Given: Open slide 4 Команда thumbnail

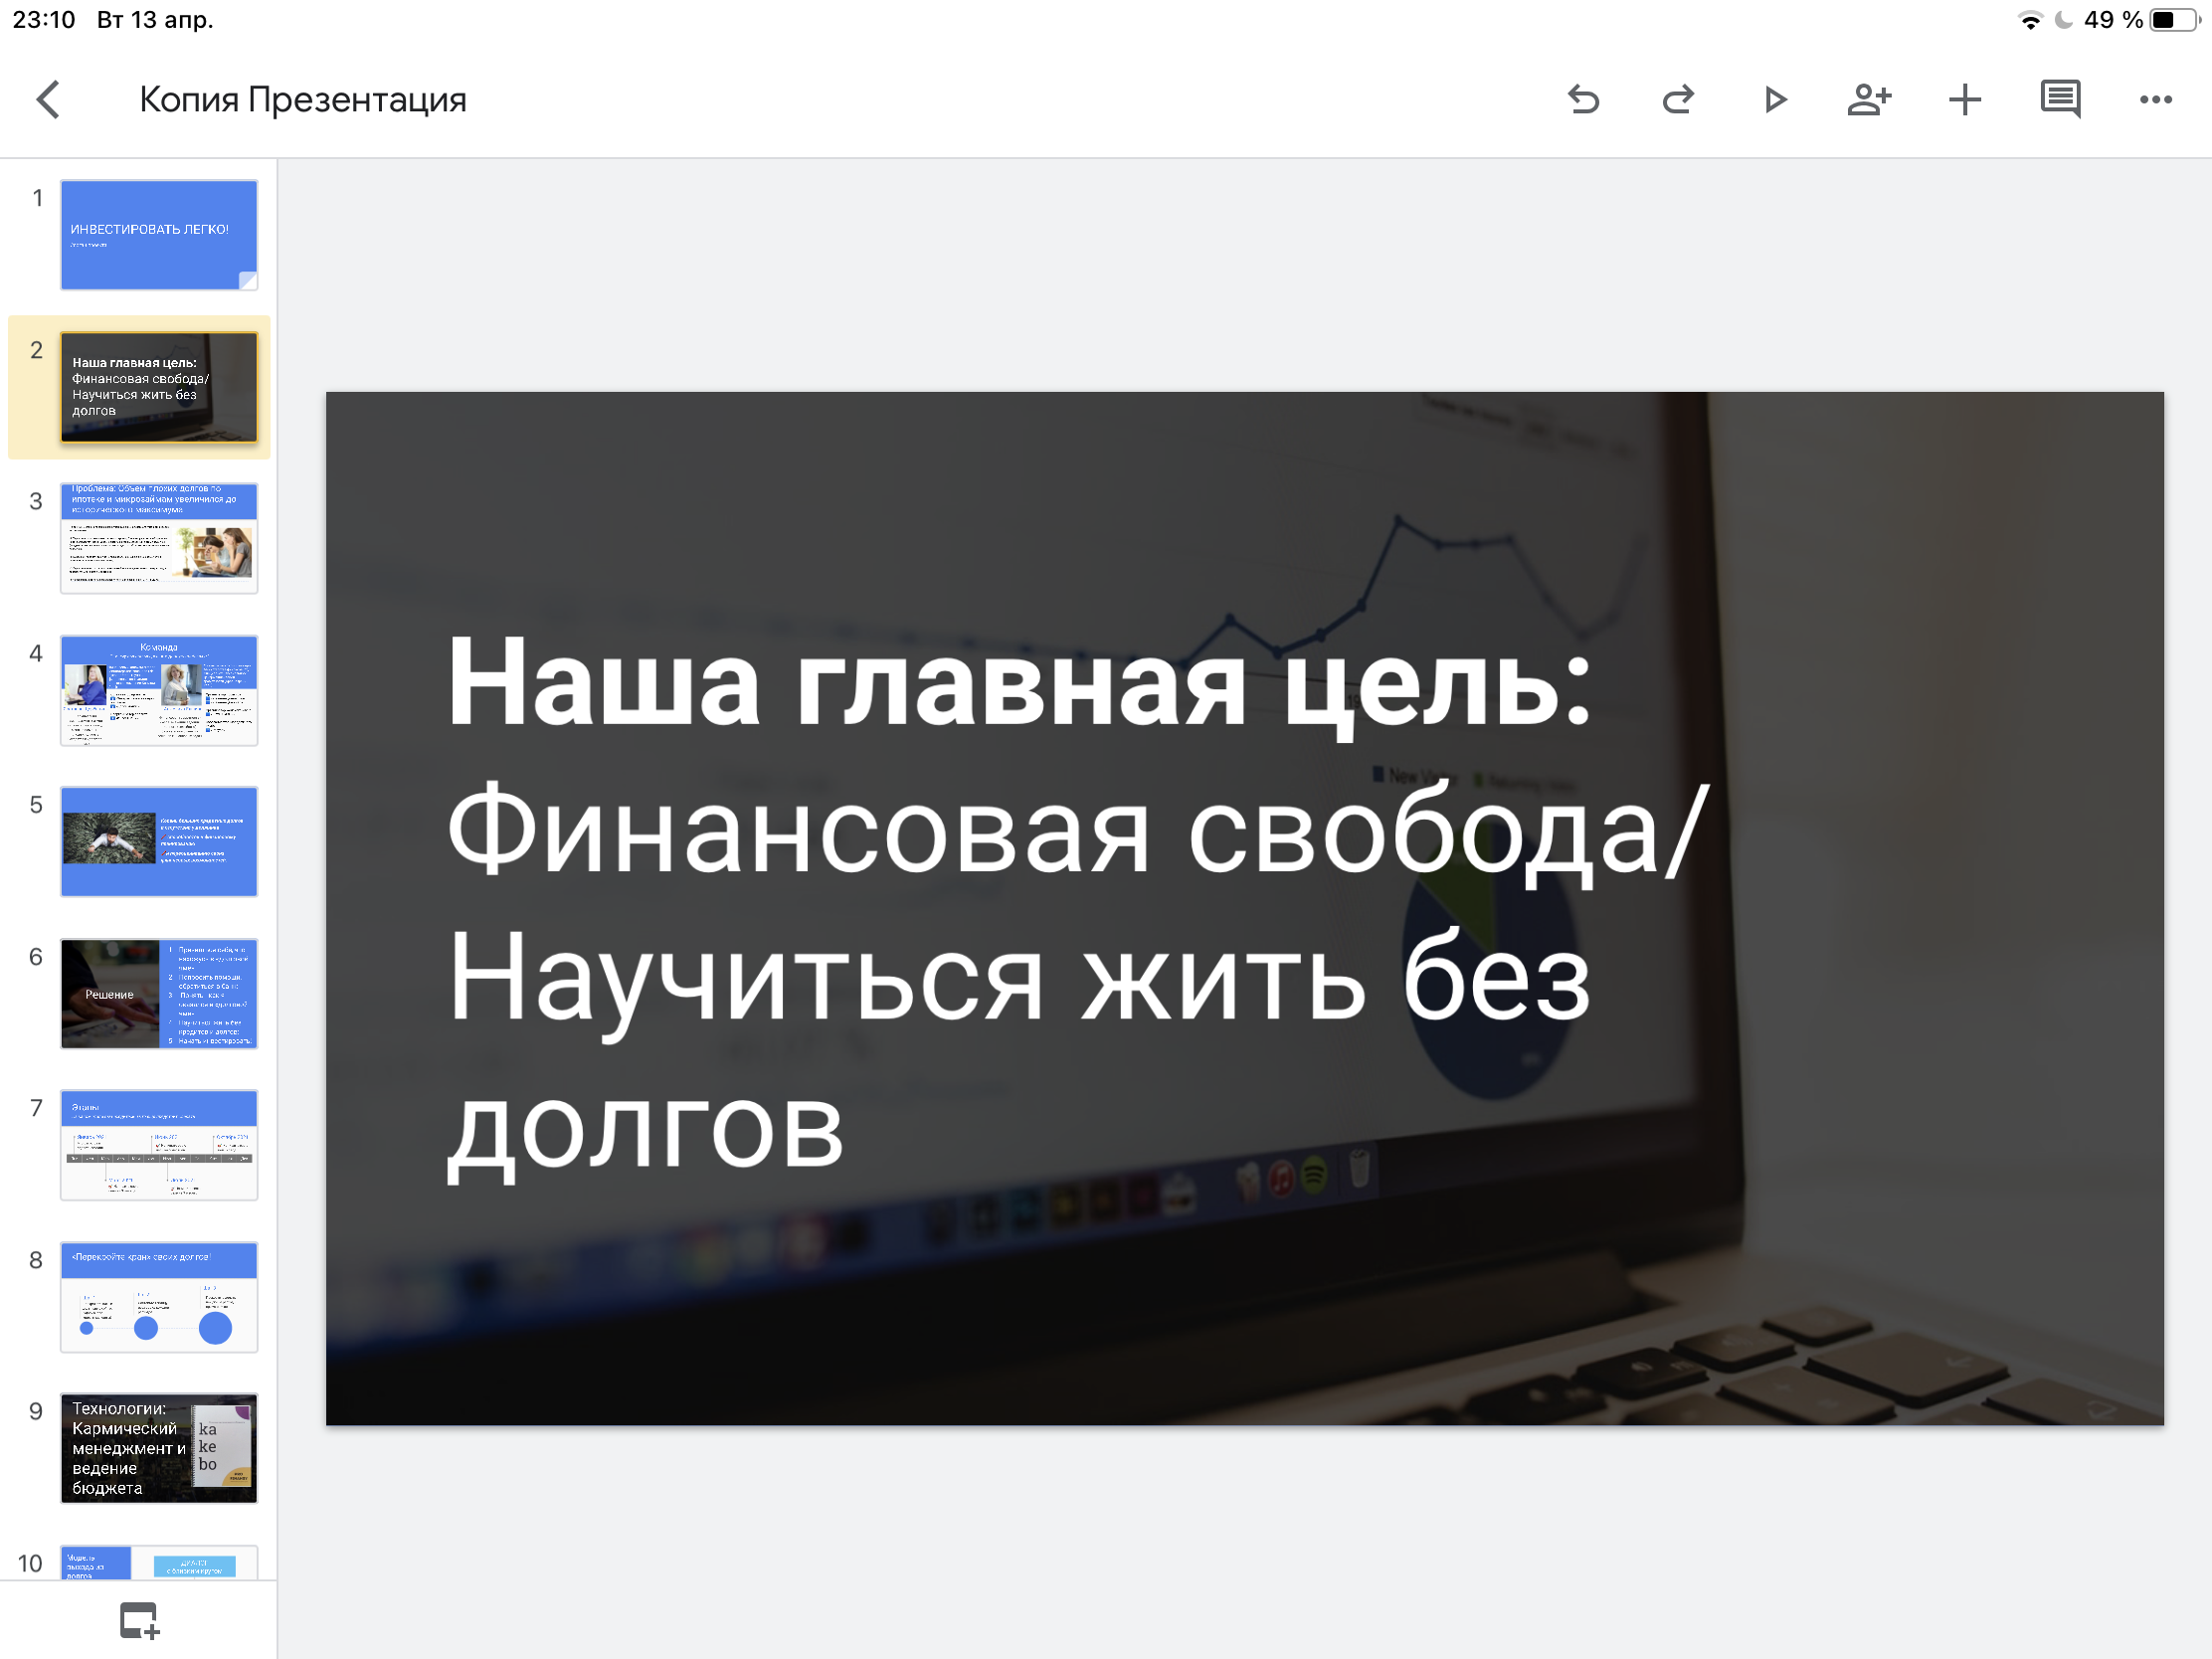Looking at the screenshot, I should point(159,690).
